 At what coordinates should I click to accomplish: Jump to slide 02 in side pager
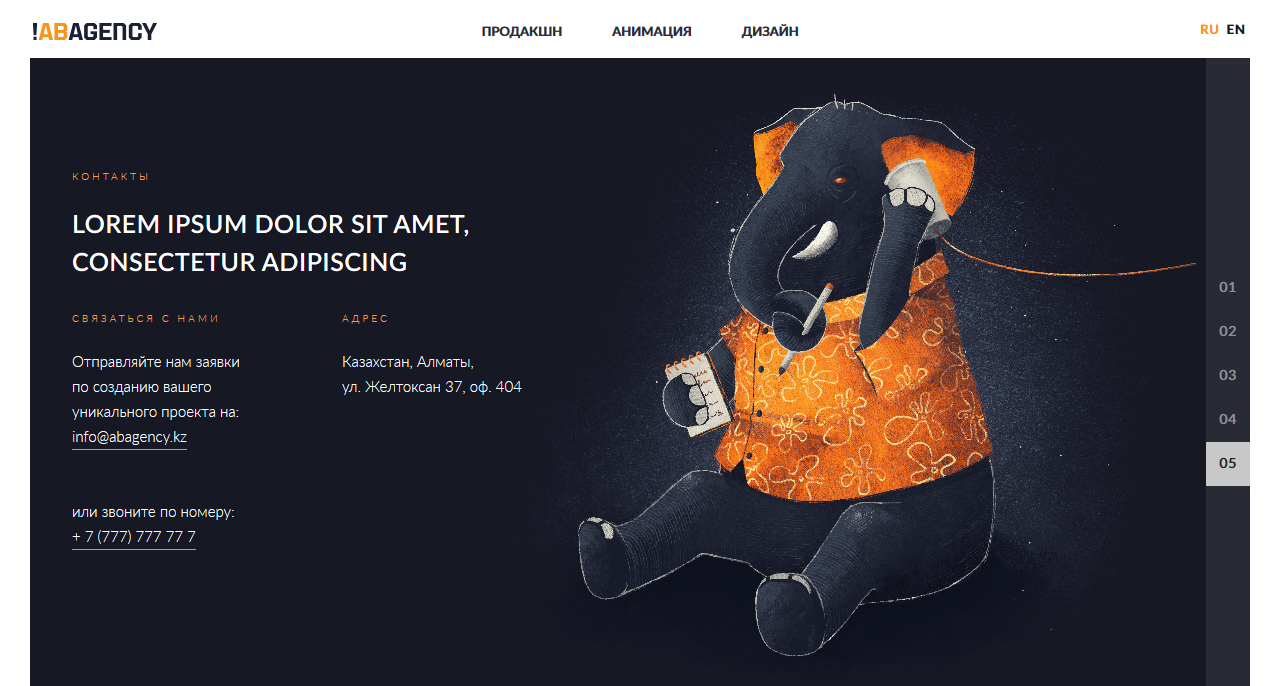[1228, 331]
